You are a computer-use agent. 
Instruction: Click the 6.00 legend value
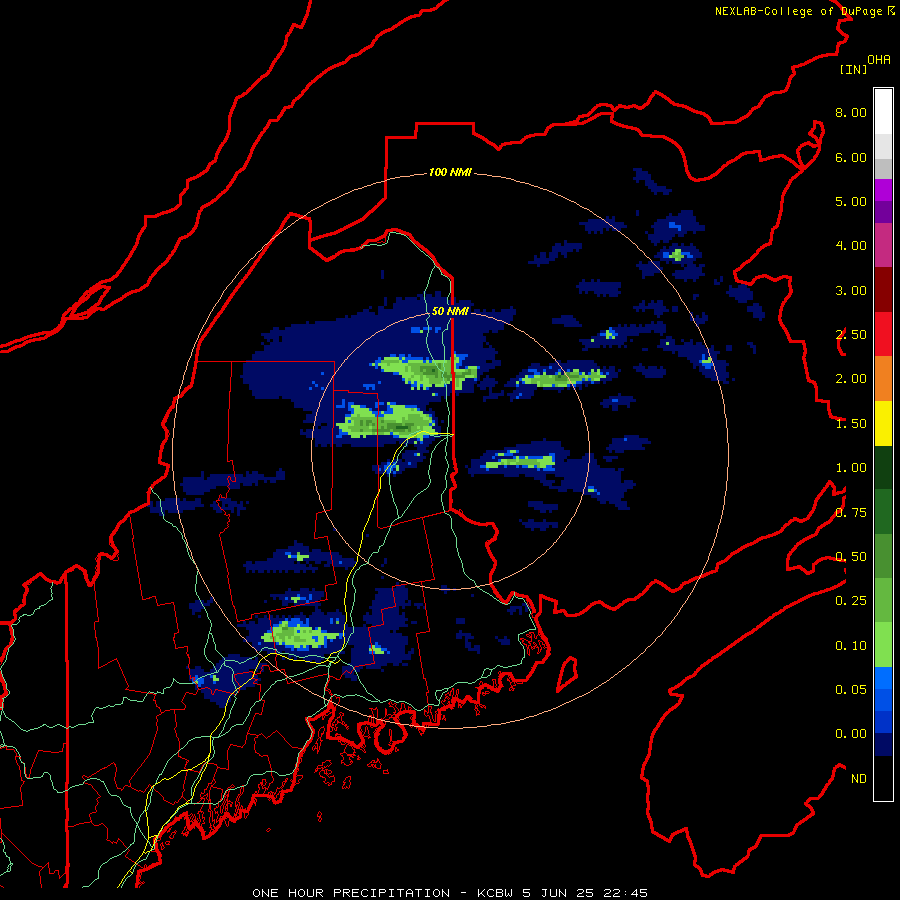tap(851, 157)
